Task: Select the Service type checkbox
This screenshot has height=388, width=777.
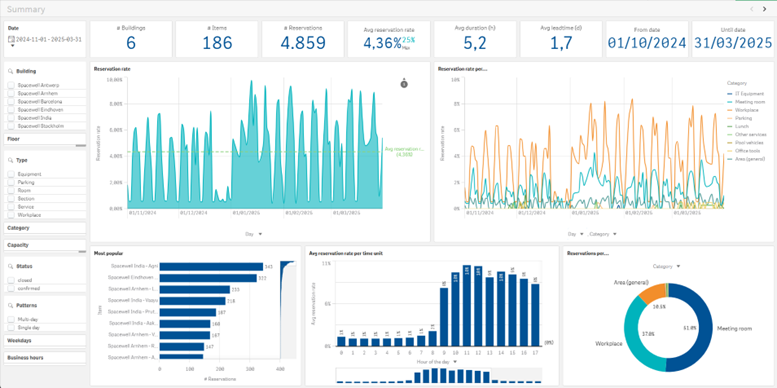Action: 11,207
